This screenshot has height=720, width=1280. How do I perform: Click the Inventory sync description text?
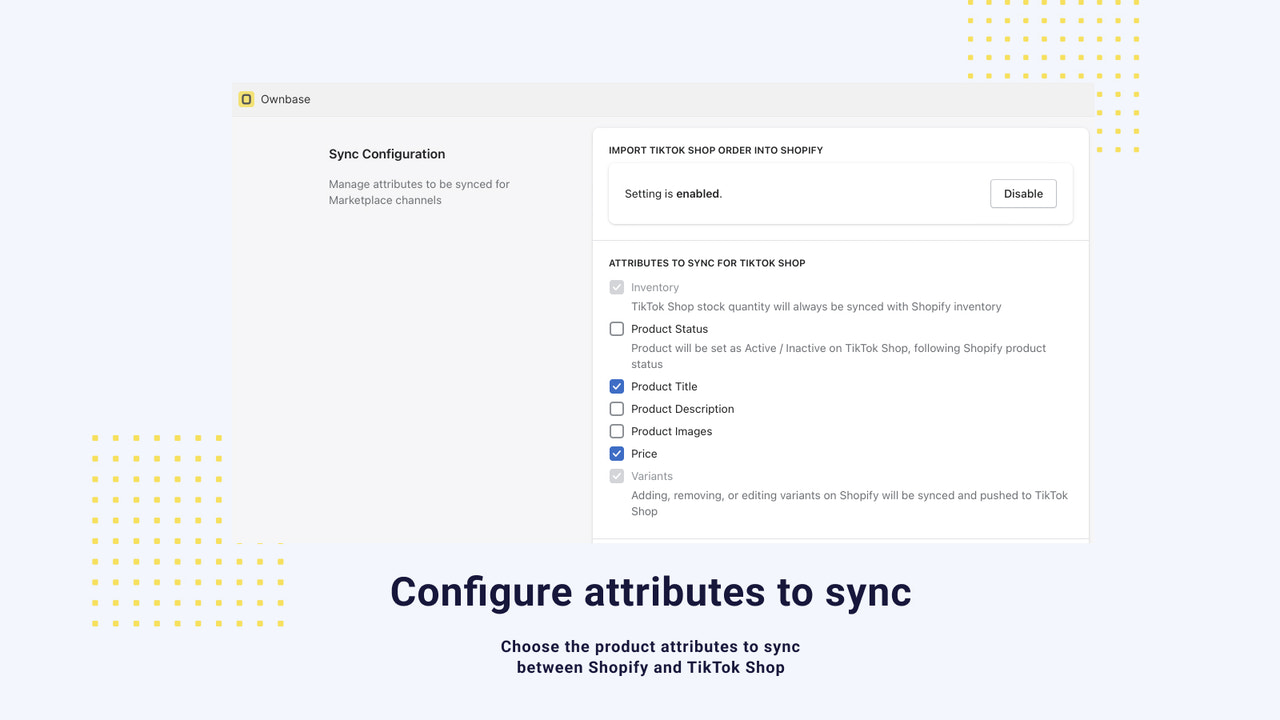tap(816, 306)
